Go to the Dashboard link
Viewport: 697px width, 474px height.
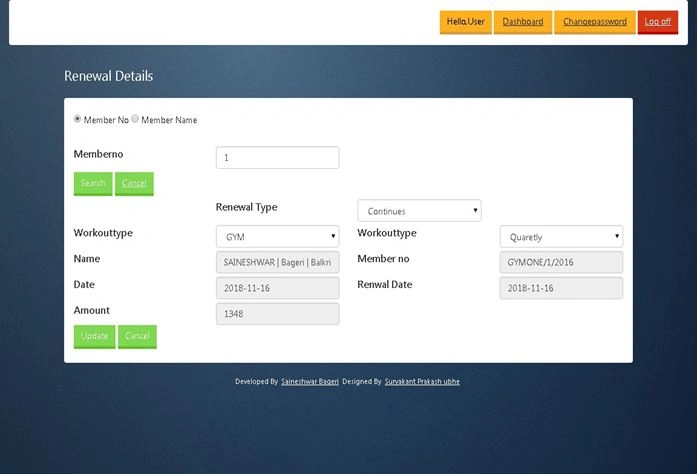pyautogui.click(x=523, y=22)
